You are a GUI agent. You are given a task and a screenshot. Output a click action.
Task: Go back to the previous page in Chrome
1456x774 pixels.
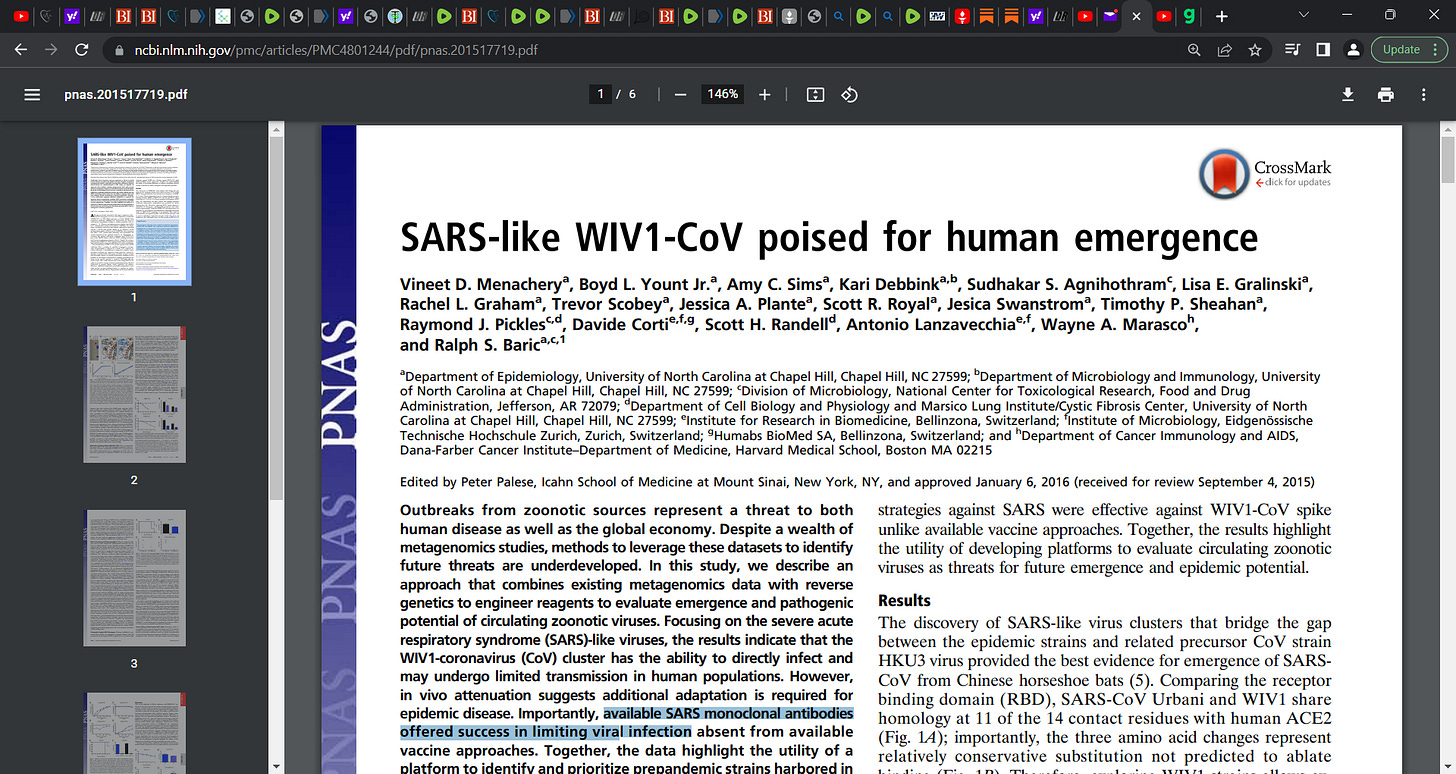[22, 49]
